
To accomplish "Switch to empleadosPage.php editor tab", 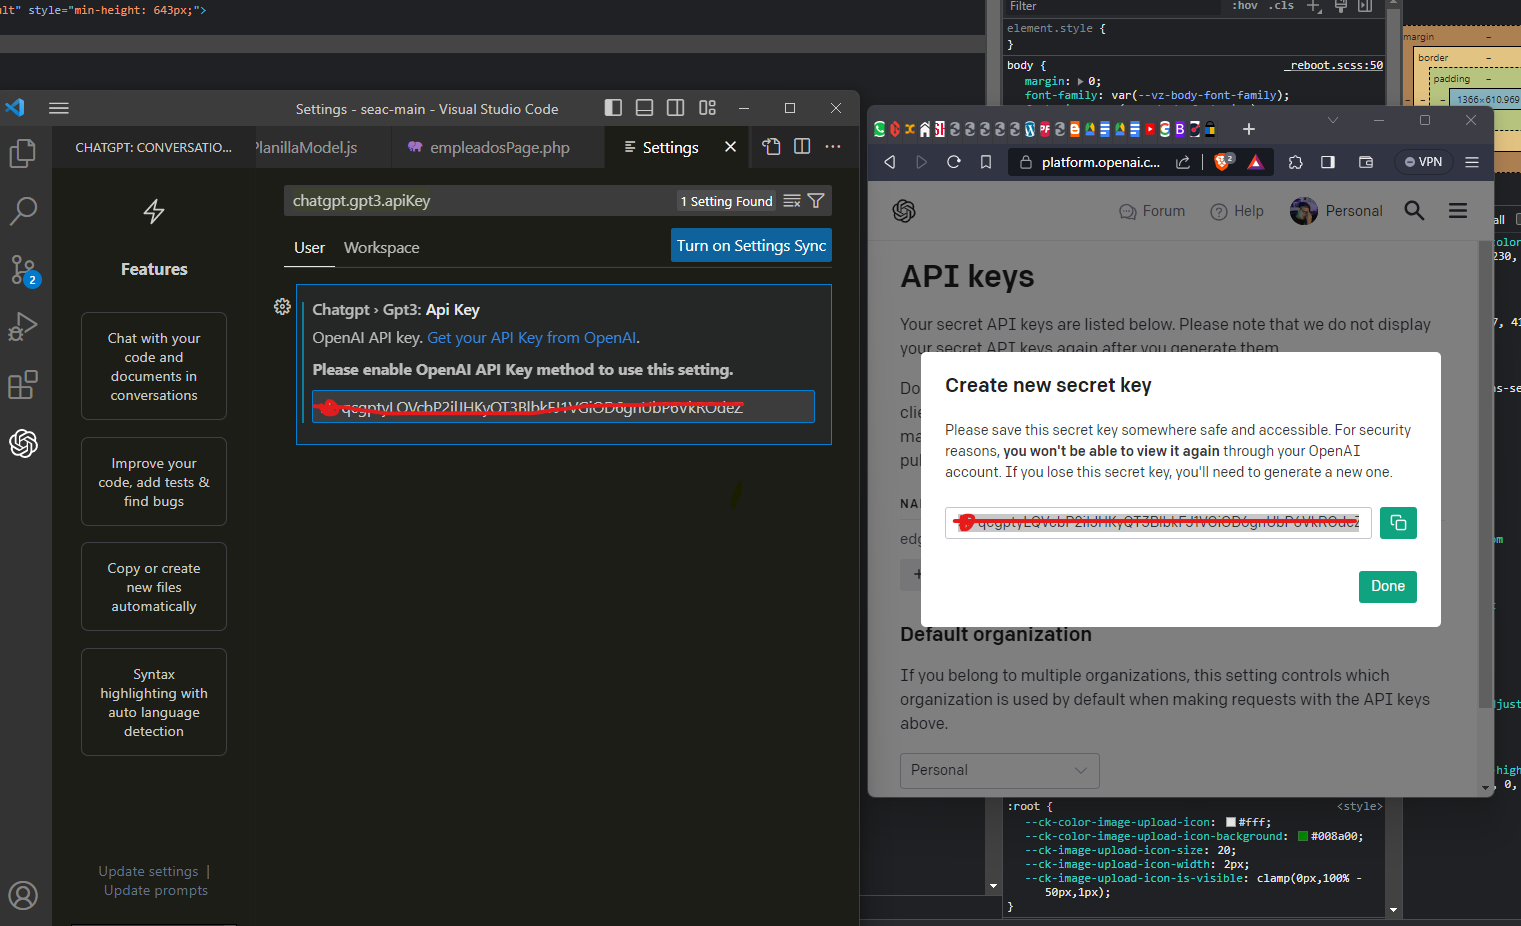I will pyautogui.click(x=499, y=147).
